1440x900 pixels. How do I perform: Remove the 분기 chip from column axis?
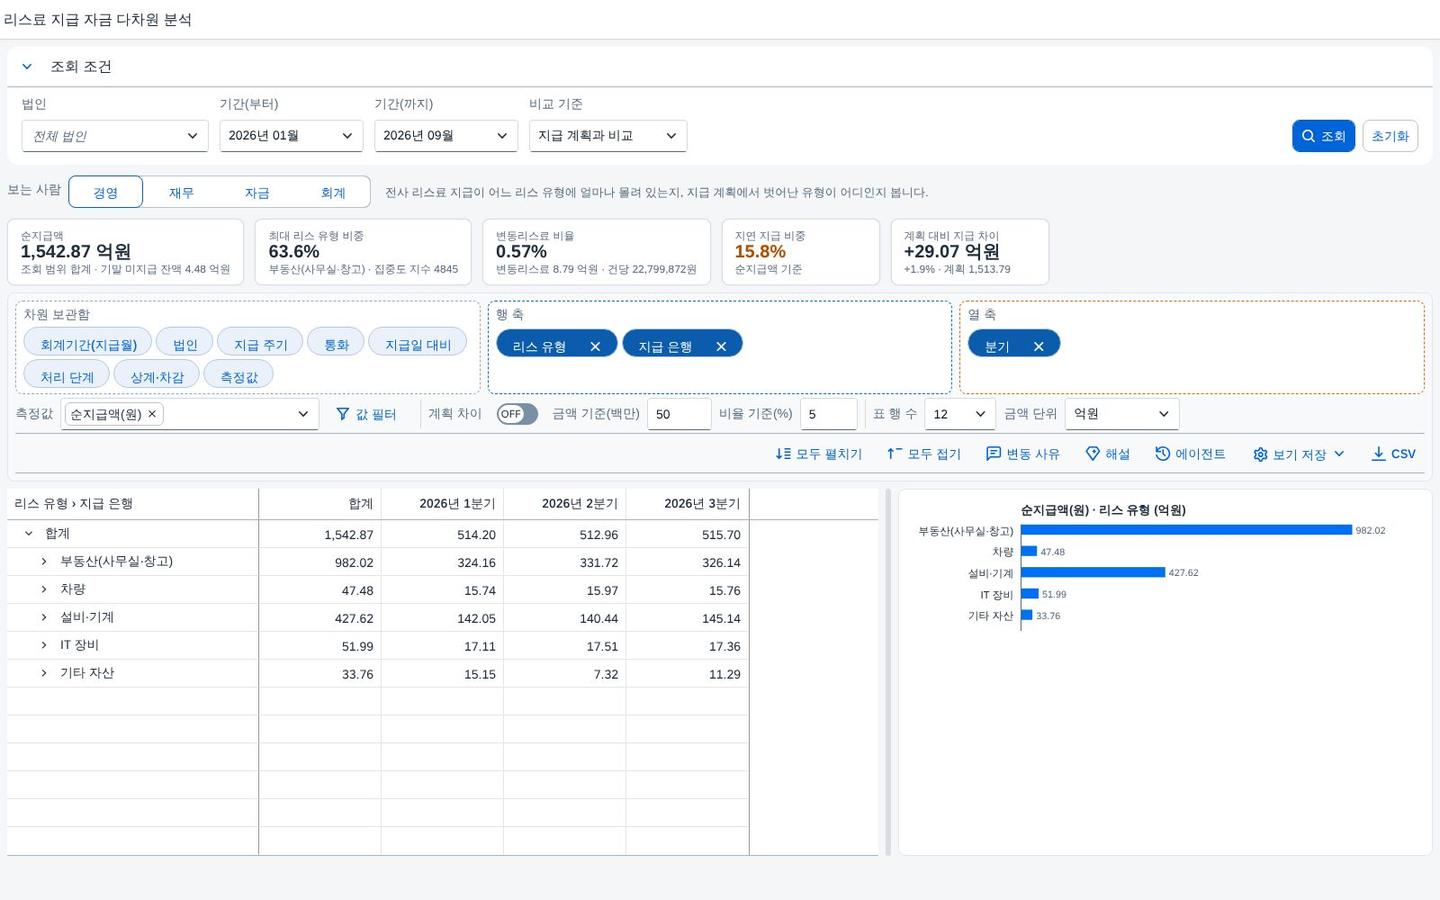[x=1039, y=346]
